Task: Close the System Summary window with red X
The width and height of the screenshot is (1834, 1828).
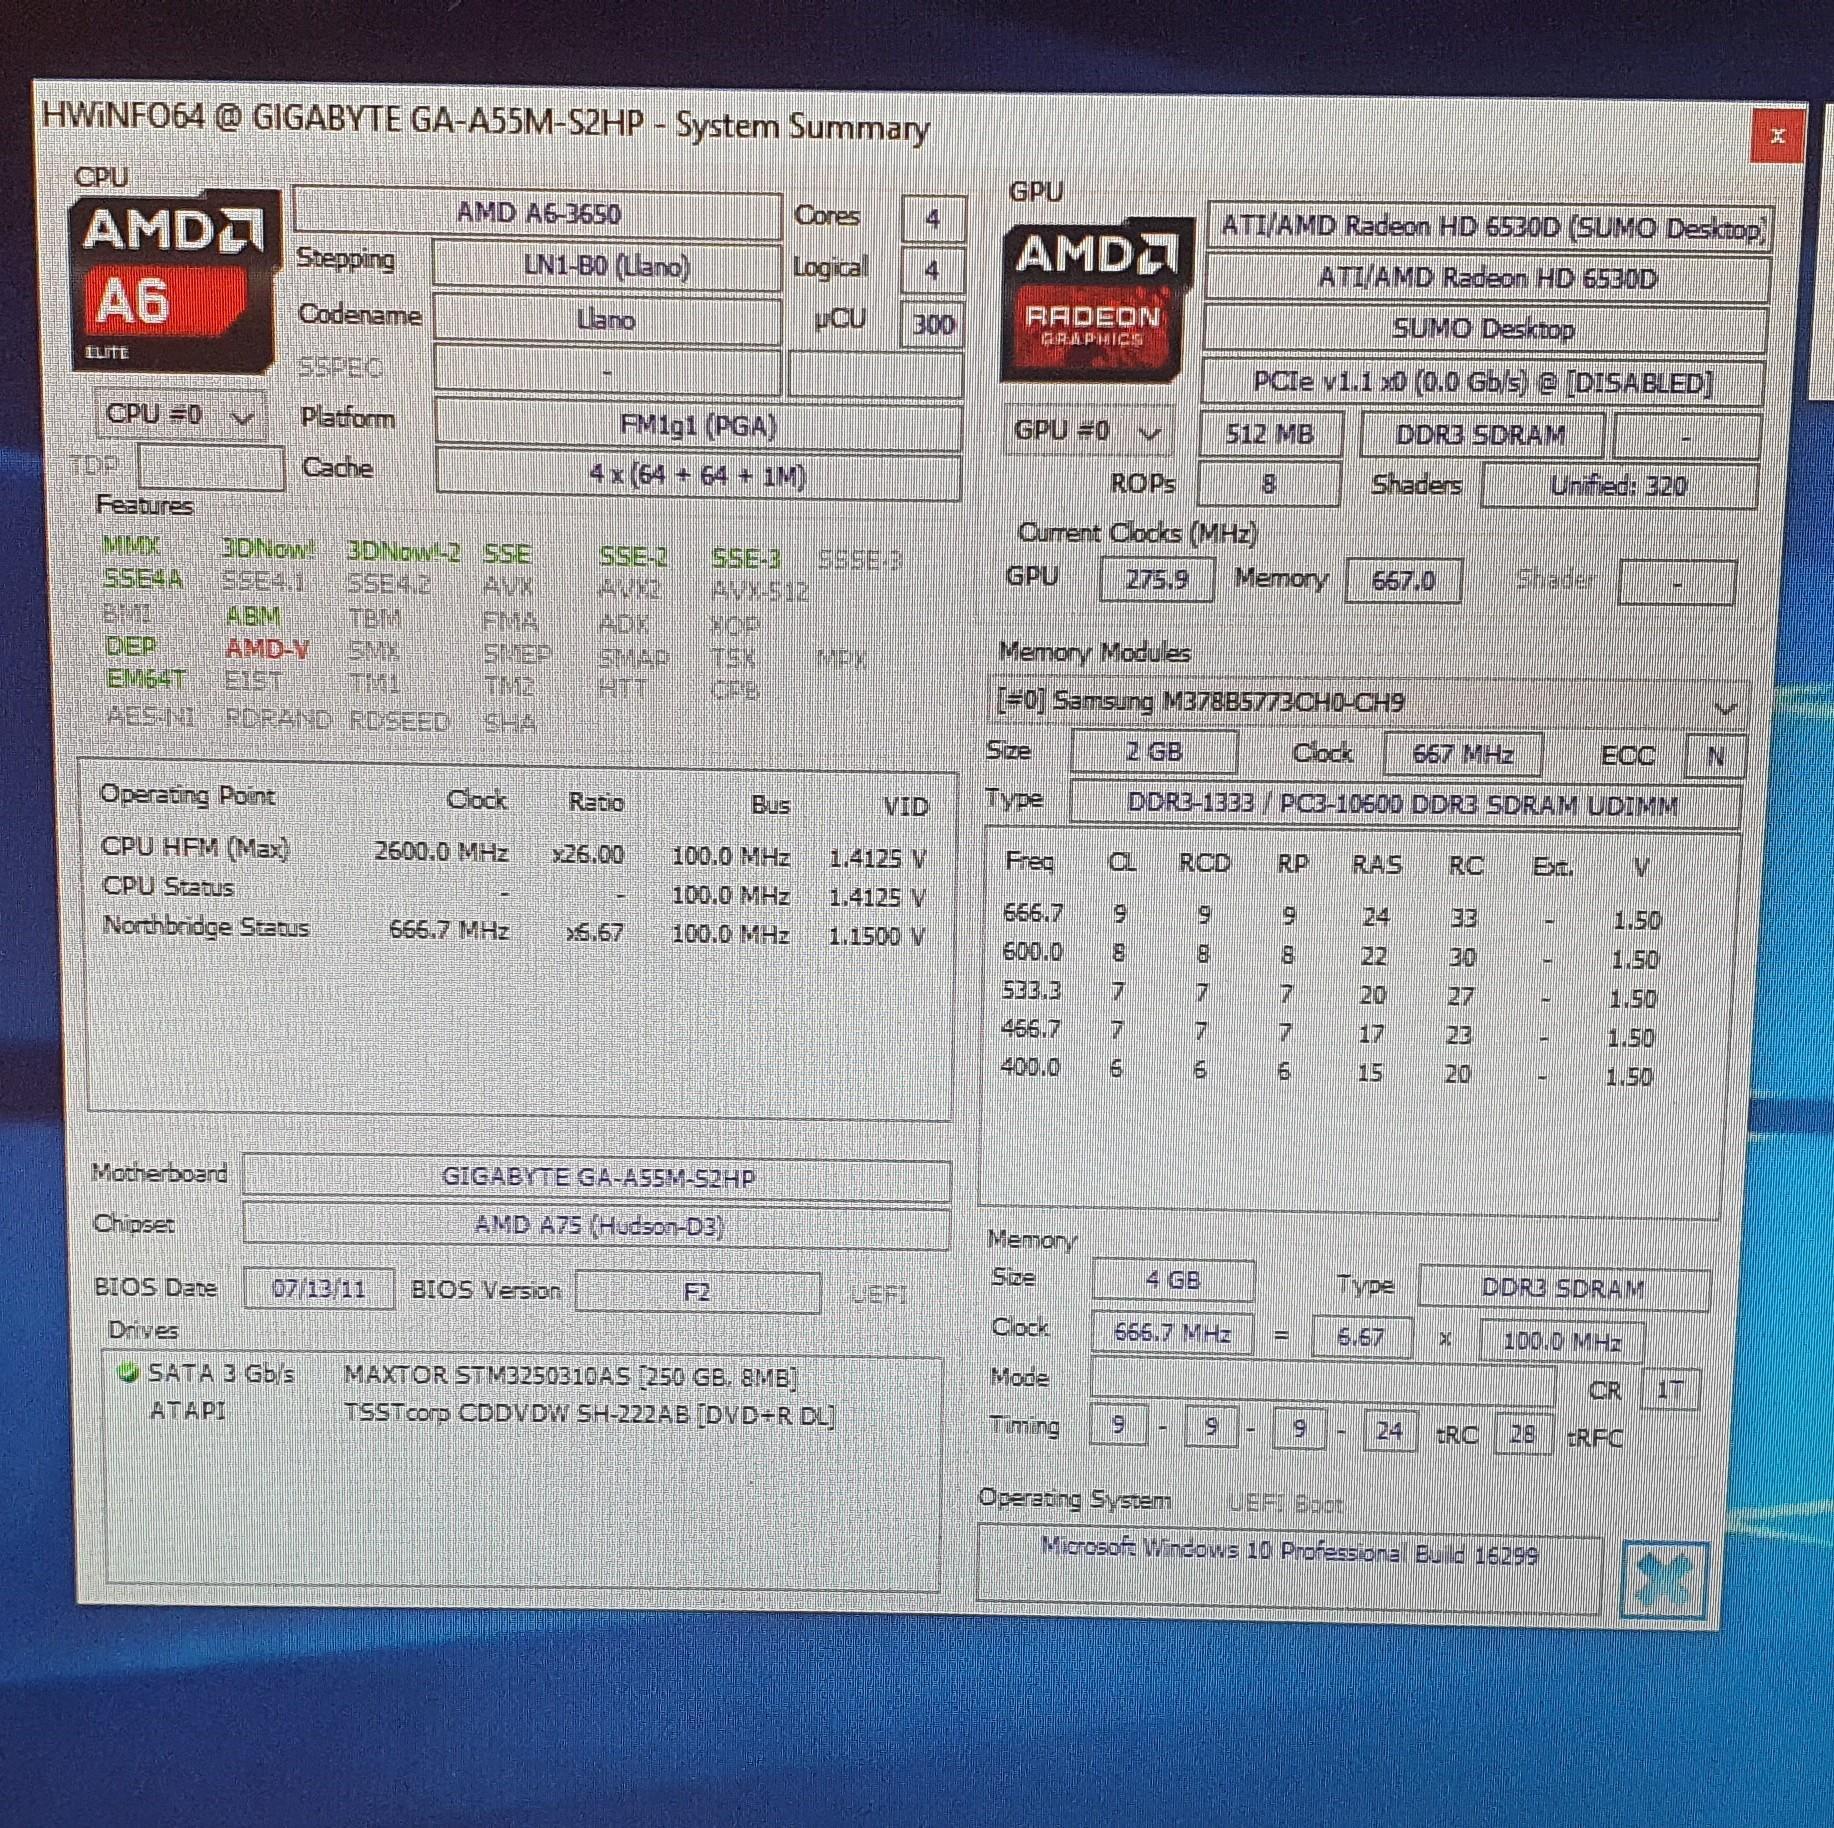Action: 1777,136
